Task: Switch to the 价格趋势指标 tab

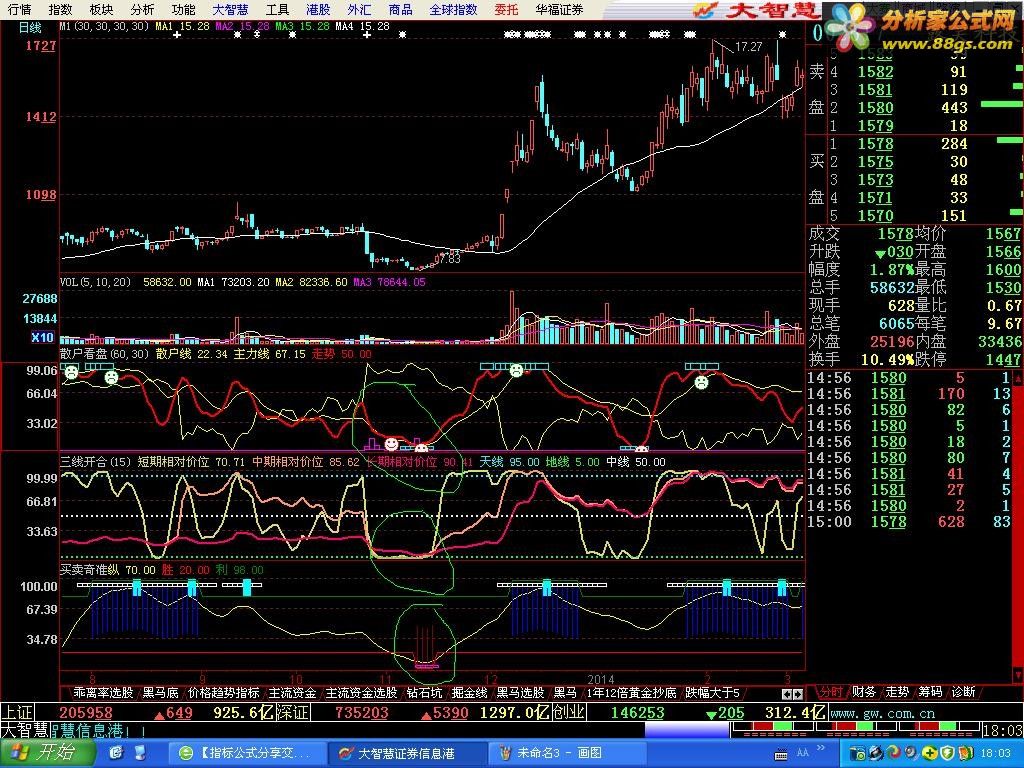Action: click(223, 692)
